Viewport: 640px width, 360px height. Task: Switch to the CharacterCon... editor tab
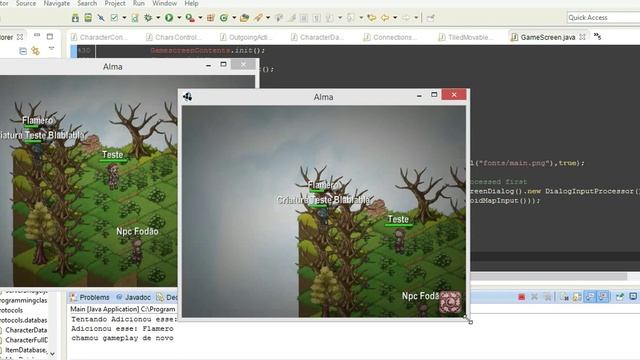point(100,37)
